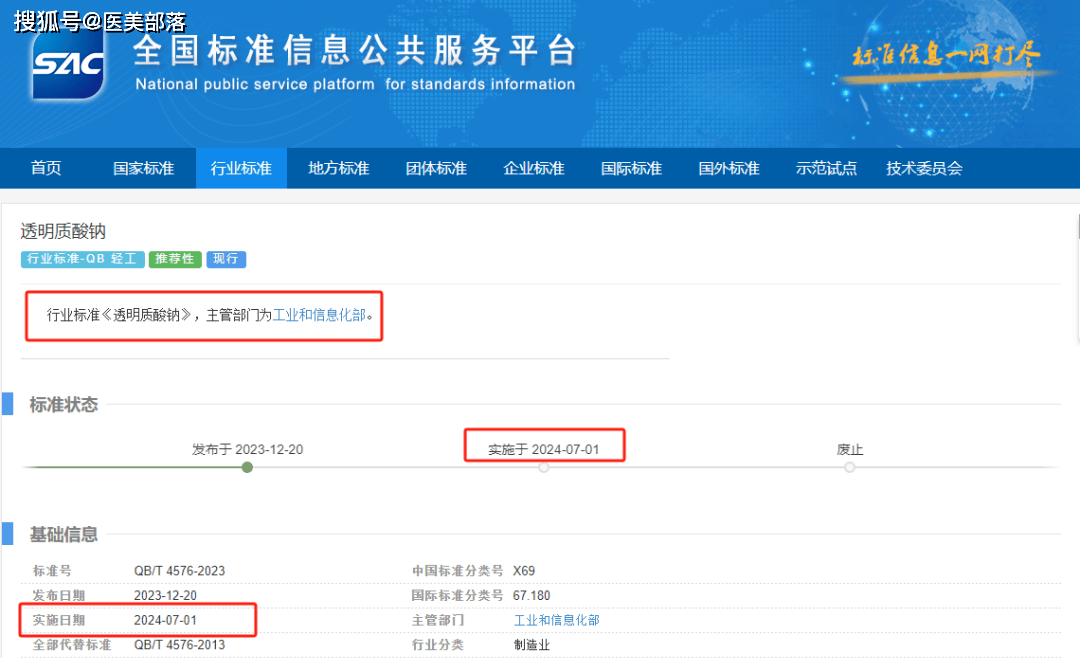
Task: Open 技术委员会 navigation item
Action: point(924,168)
